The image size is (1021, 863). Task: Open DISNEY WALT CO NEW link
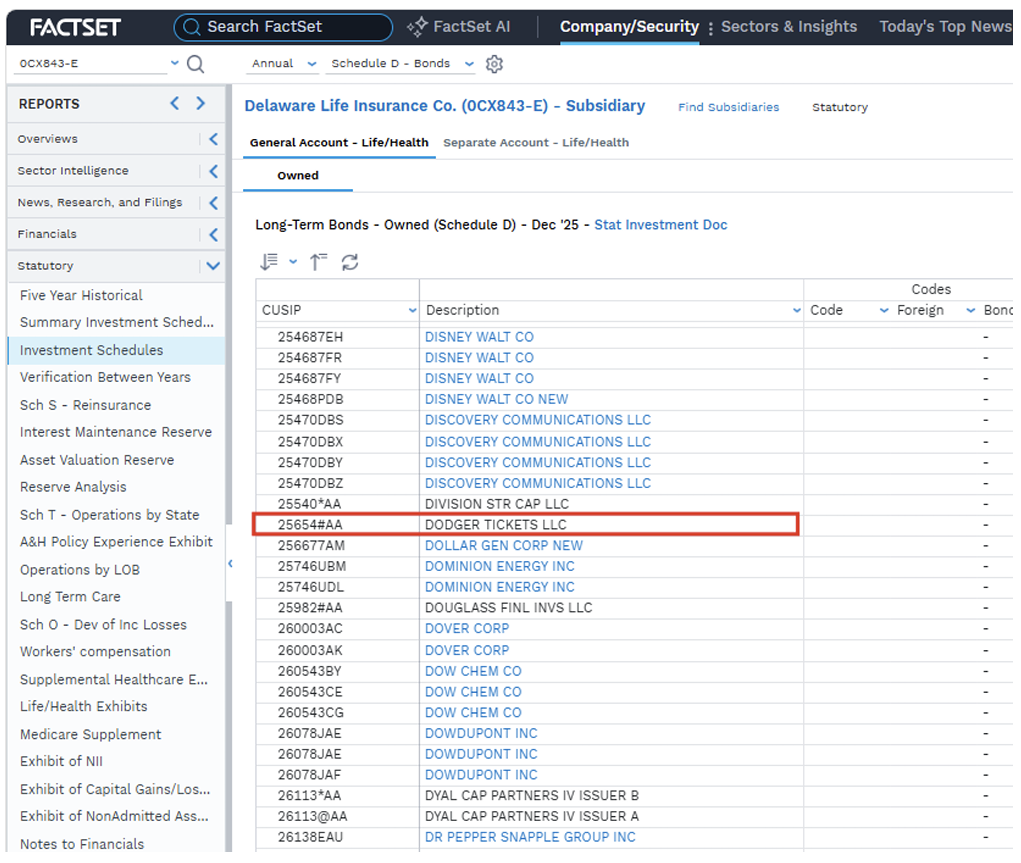496,399
